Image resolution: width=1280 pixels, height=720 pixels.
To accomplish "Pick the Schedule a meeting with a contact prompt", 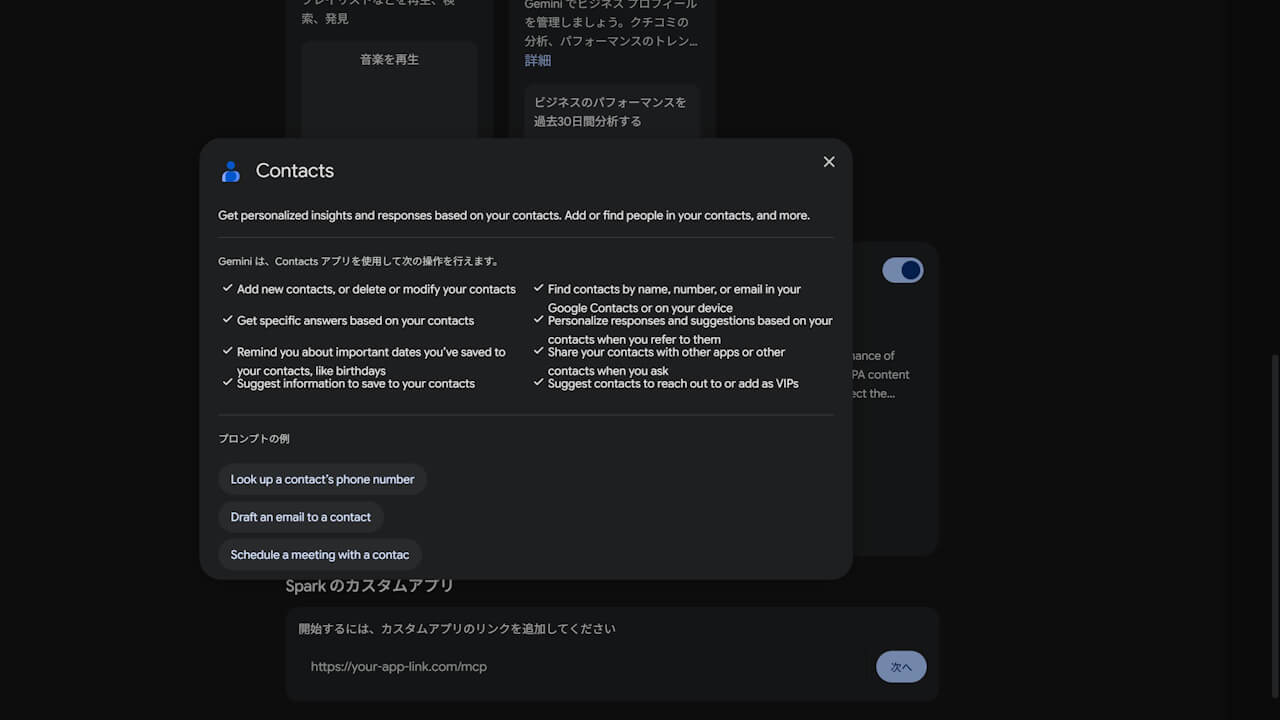I will click(320, 555).
